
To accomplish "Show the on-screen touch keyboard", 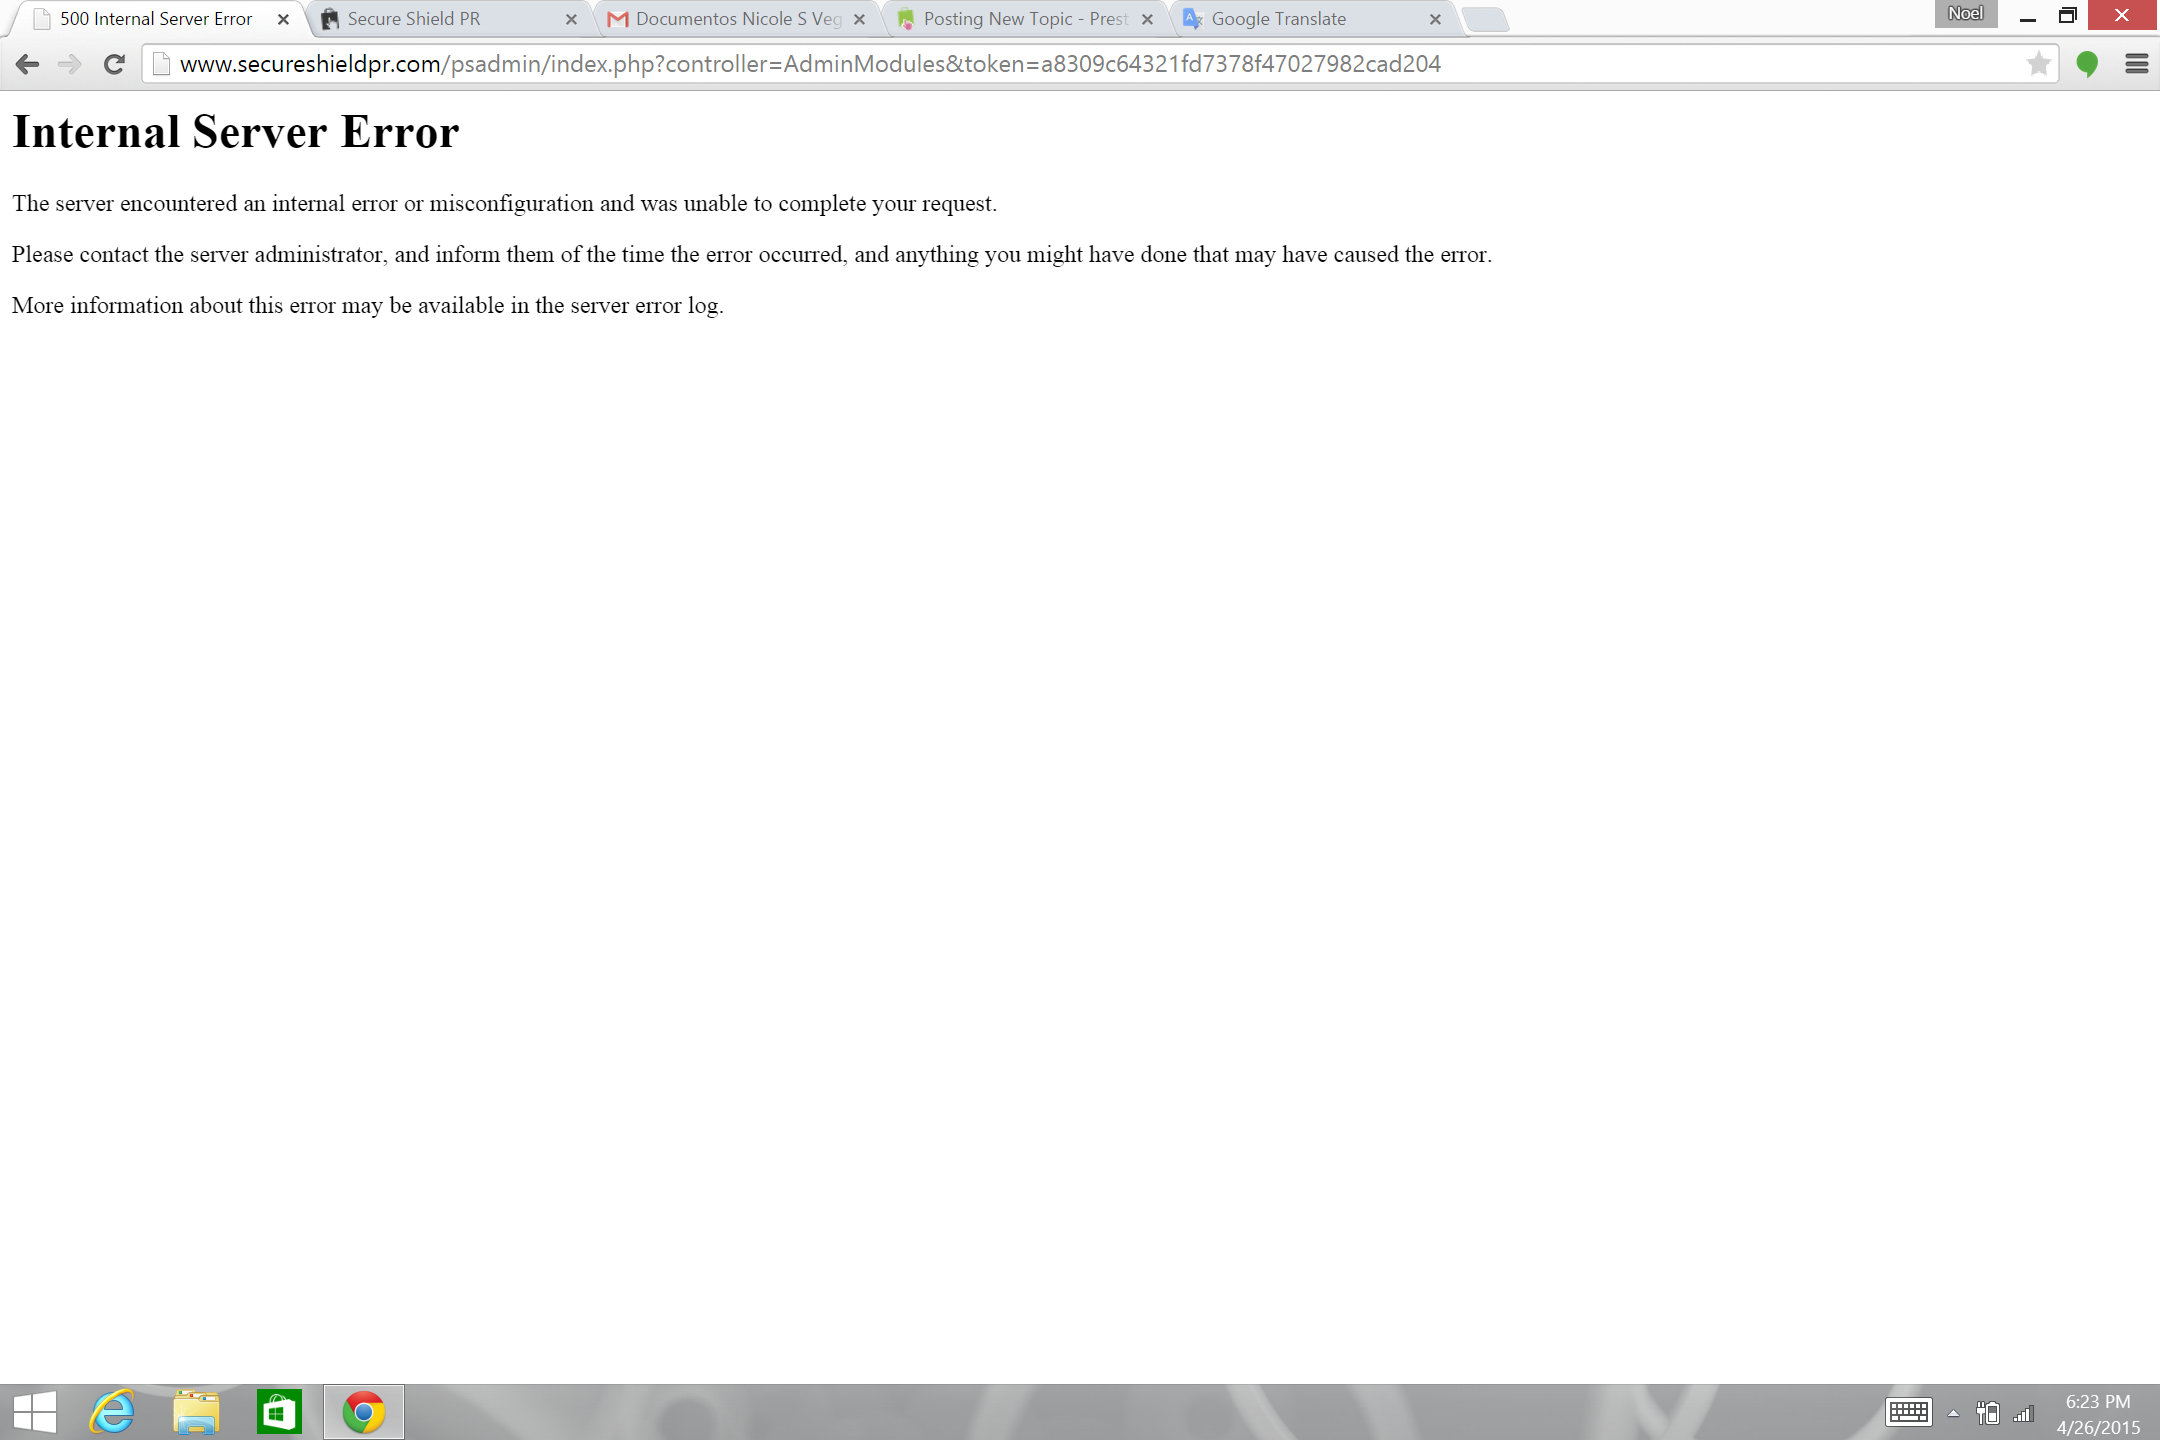I will pyautogui.click(x=1908, y=1412).
